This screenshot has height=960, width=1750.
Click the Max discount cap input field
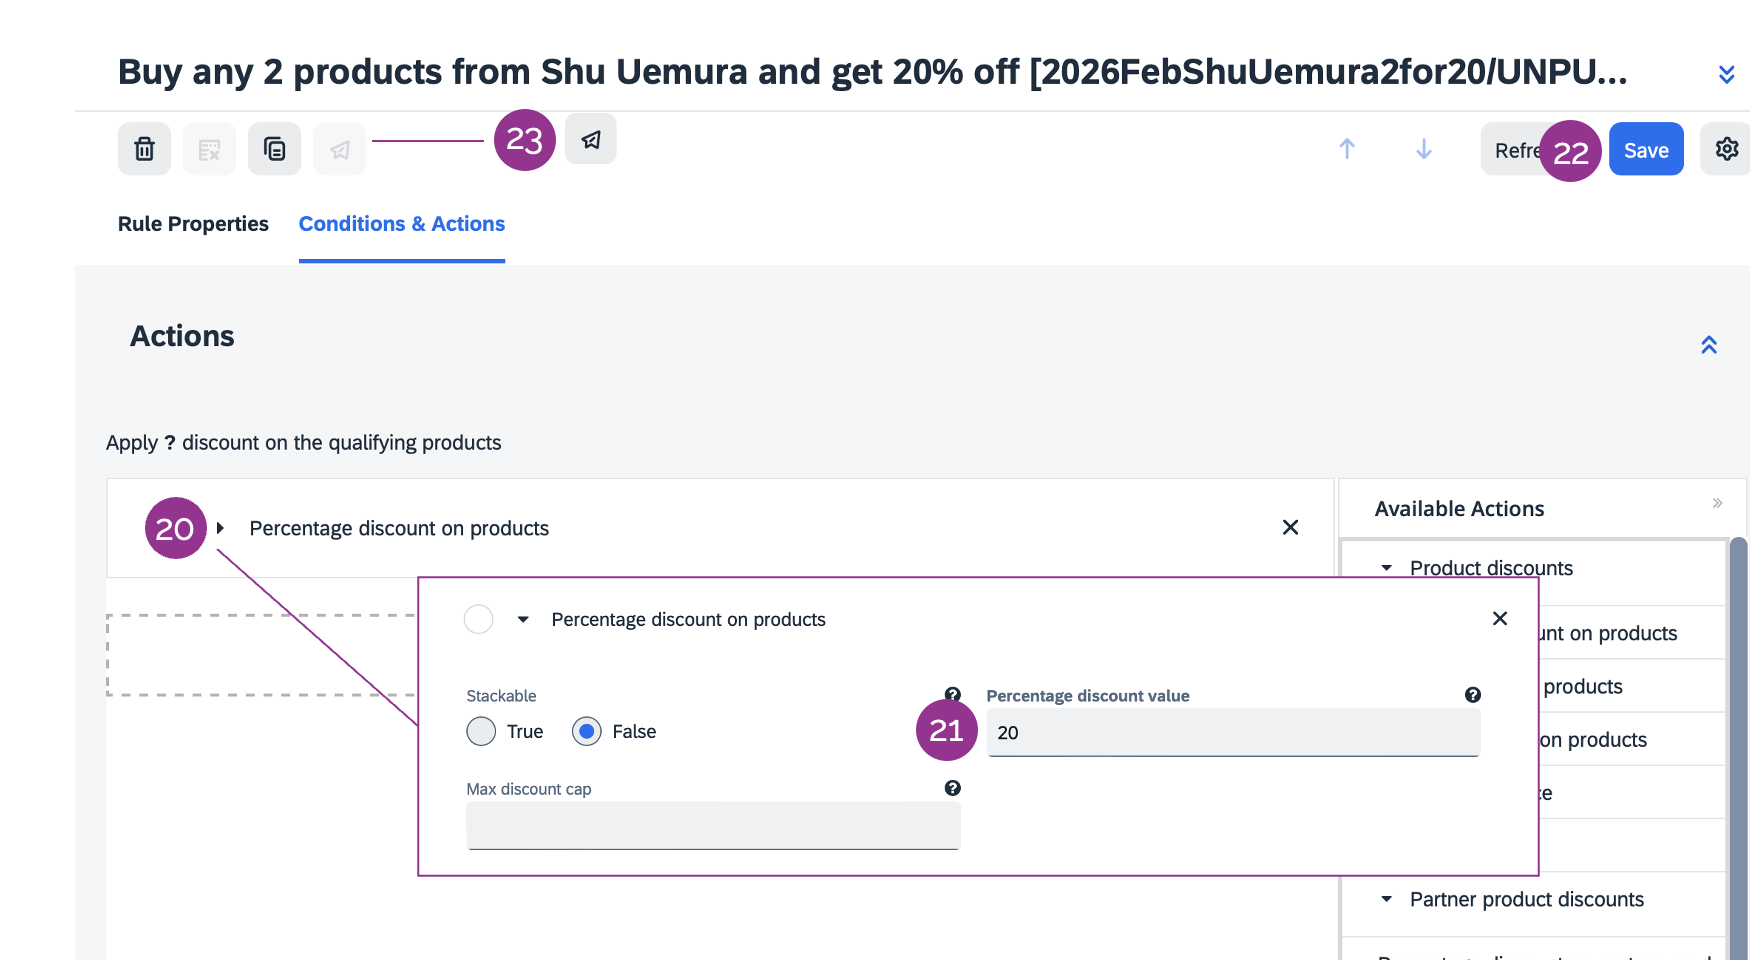pos(713,826)
